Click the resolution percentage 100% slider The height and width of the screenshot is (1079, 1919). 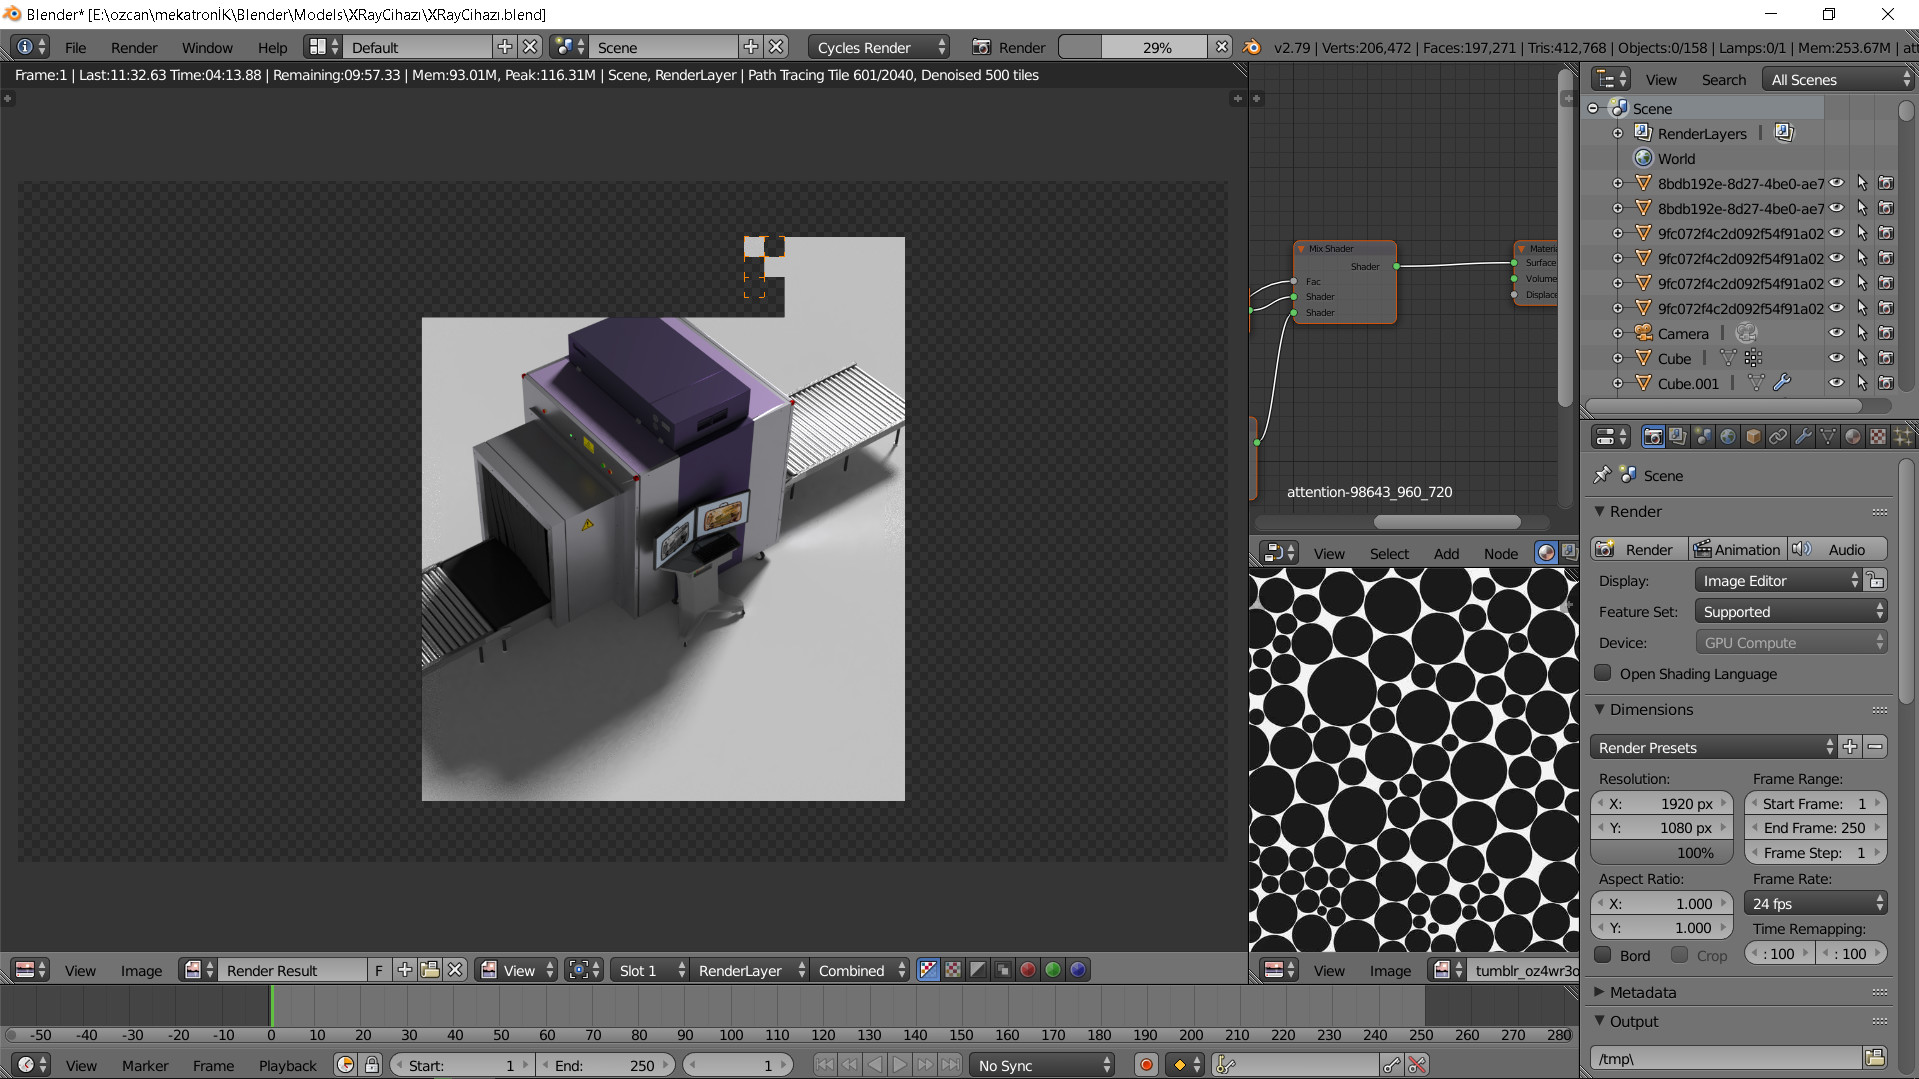(x=1661, y=853)
